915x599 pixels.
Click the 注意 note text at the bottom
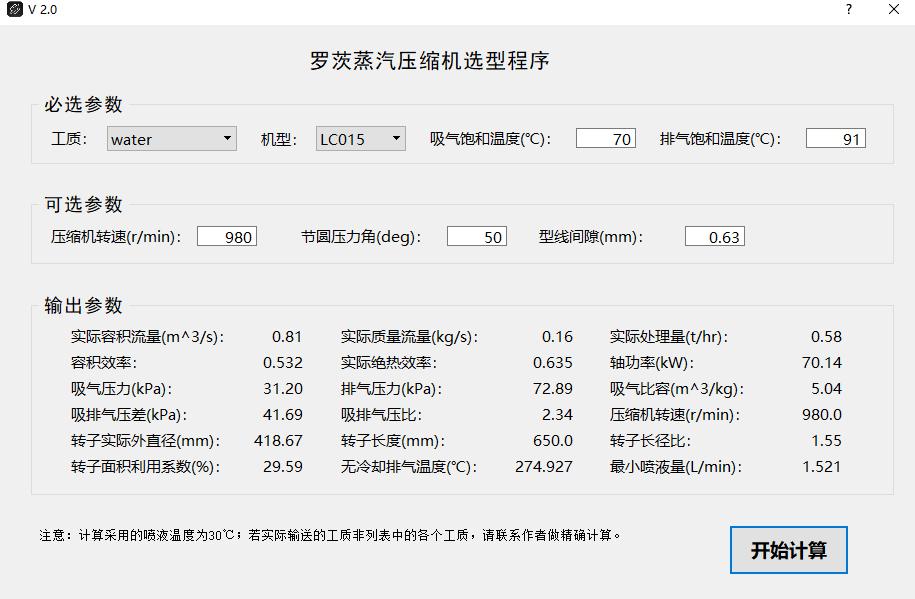point(330,535)
